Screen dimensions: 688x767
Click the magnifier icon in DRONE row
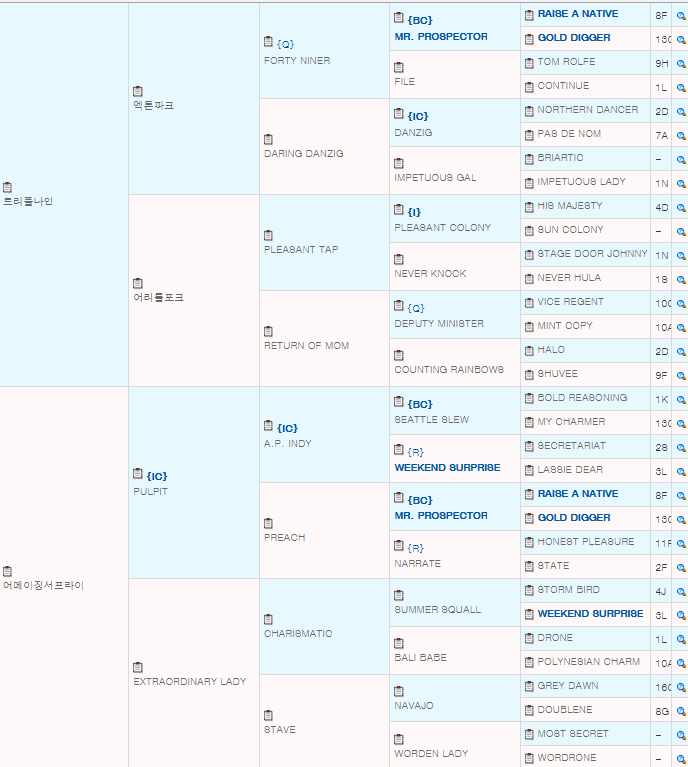click(x=681, y=639)
